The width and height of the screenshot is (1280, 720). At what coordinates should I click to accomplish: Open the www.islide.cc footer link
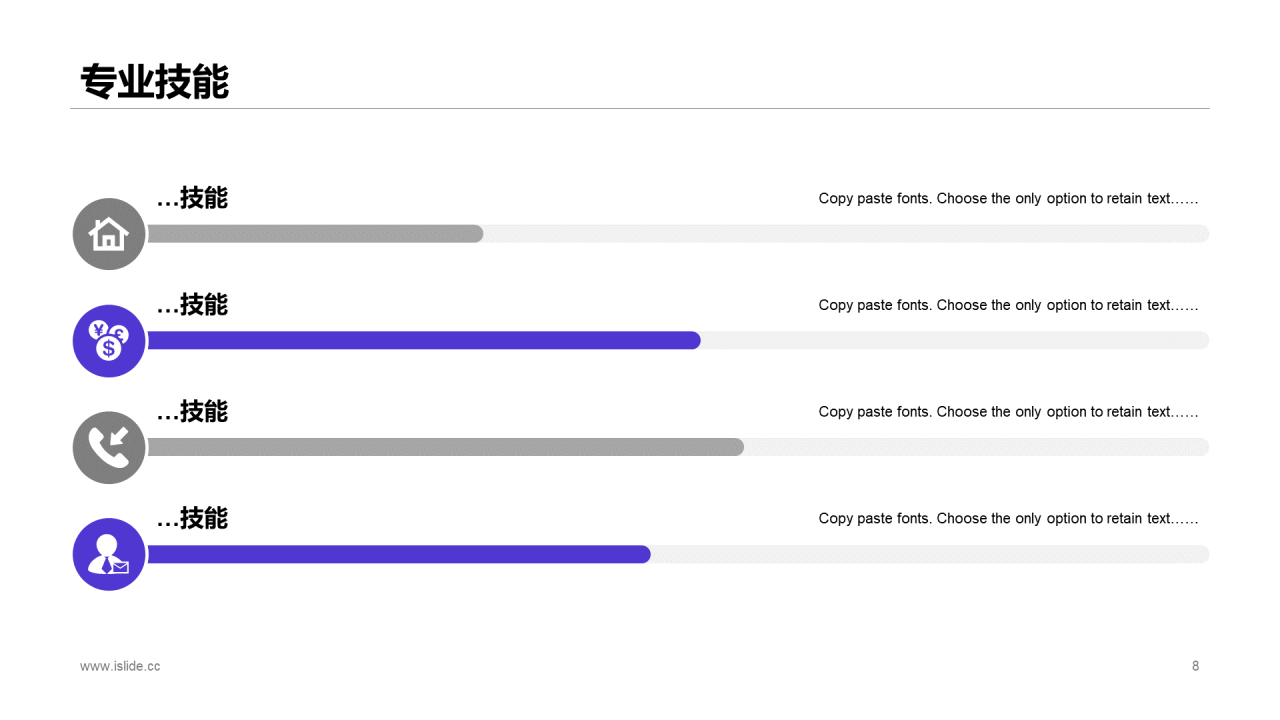coord(120,666)
